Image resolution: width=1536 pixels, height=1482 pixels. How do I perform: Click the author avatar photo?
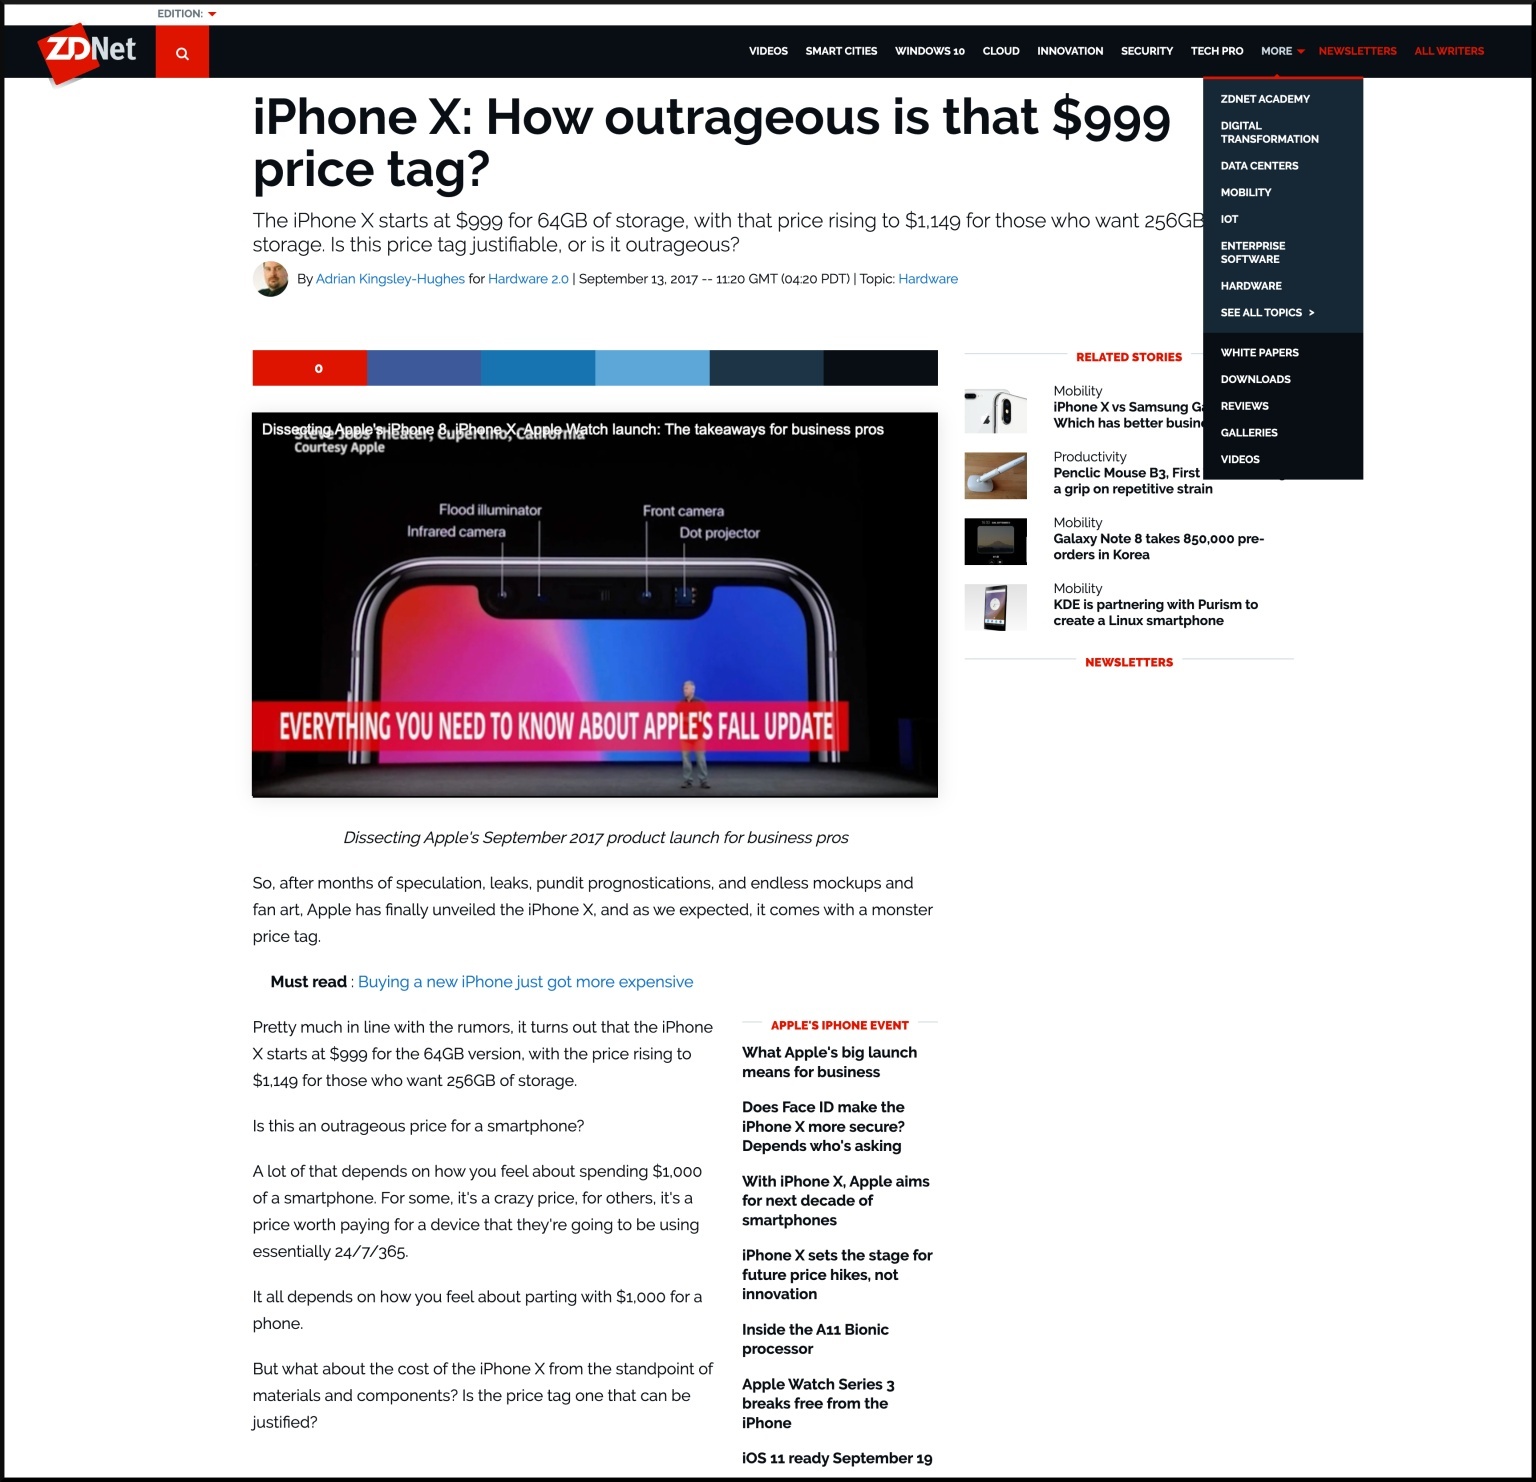tap(270, 279)
